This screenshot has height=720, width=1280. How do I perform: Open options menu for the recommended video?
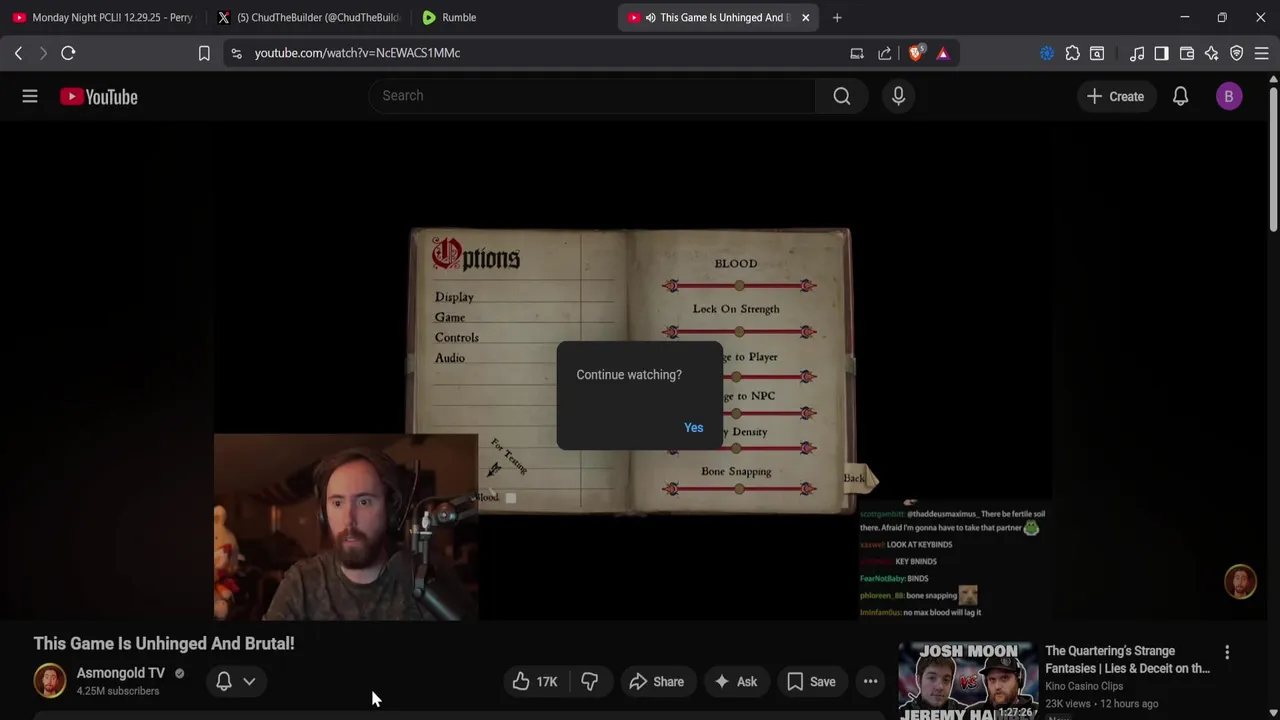coord(1227,652)
